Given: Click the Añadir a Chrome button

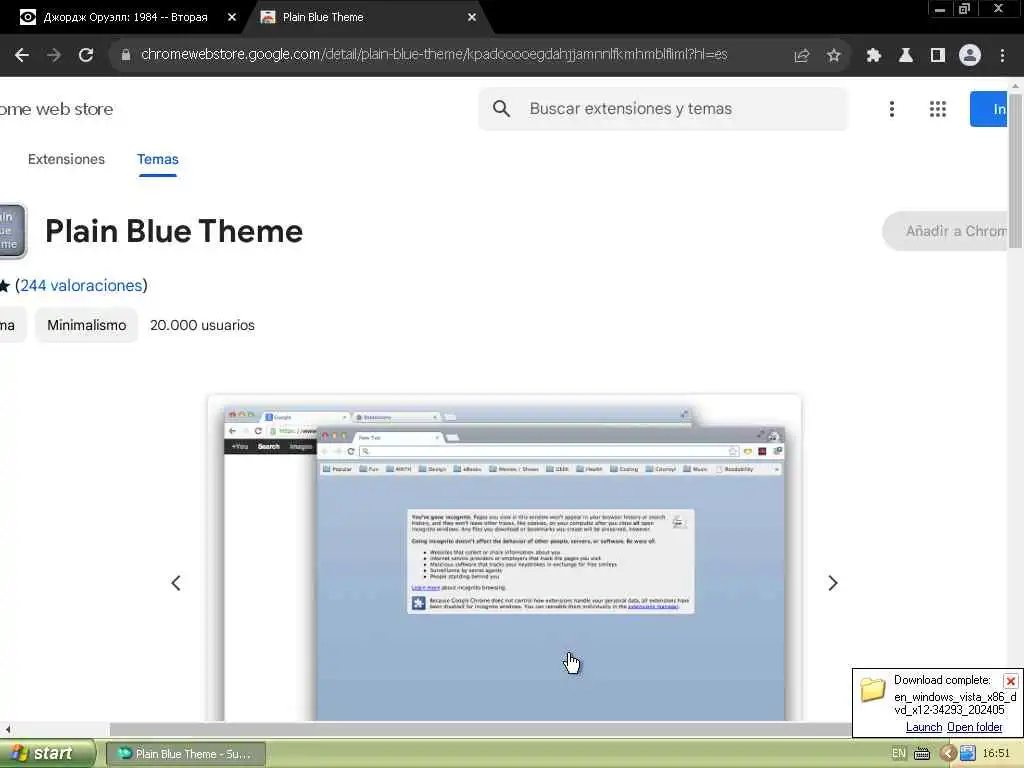Looking at the screenshot, I should point(946,231).
